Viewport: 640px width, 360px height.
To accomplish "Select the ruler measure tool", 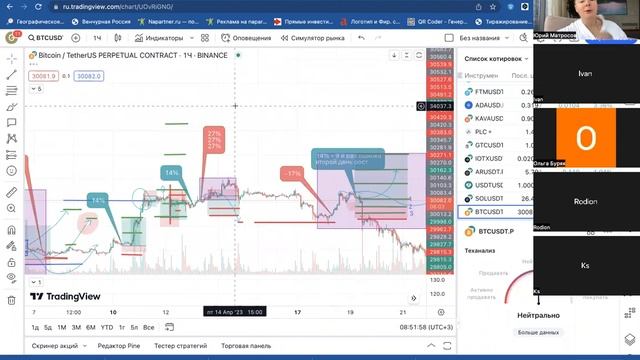I will point(11,192).
